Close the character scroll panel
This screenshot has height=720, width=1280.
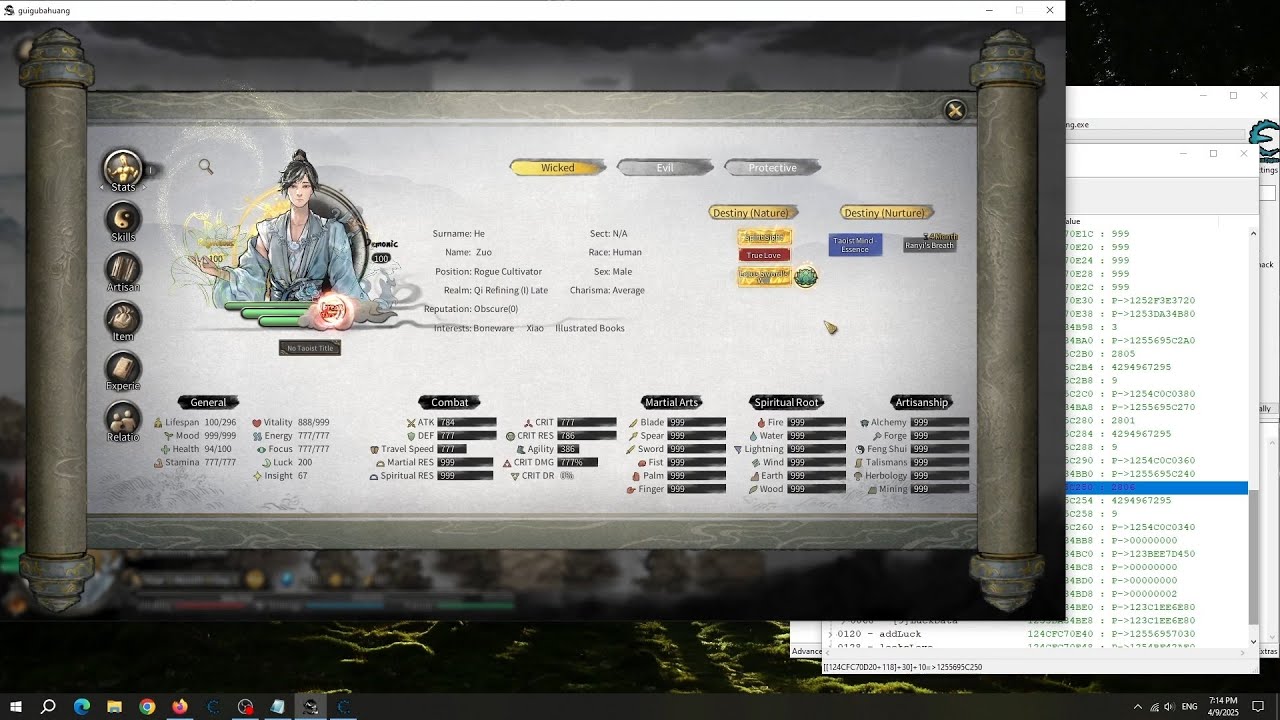tap(955, 111)
